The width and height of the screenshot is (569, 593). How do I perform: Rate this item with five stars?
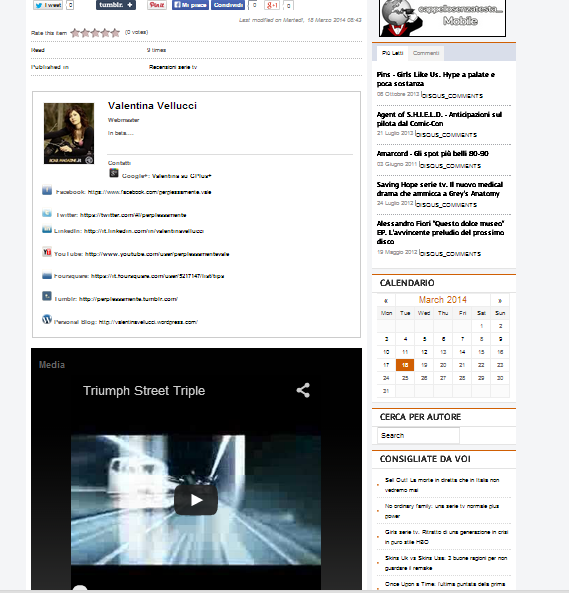pos(115,33)
